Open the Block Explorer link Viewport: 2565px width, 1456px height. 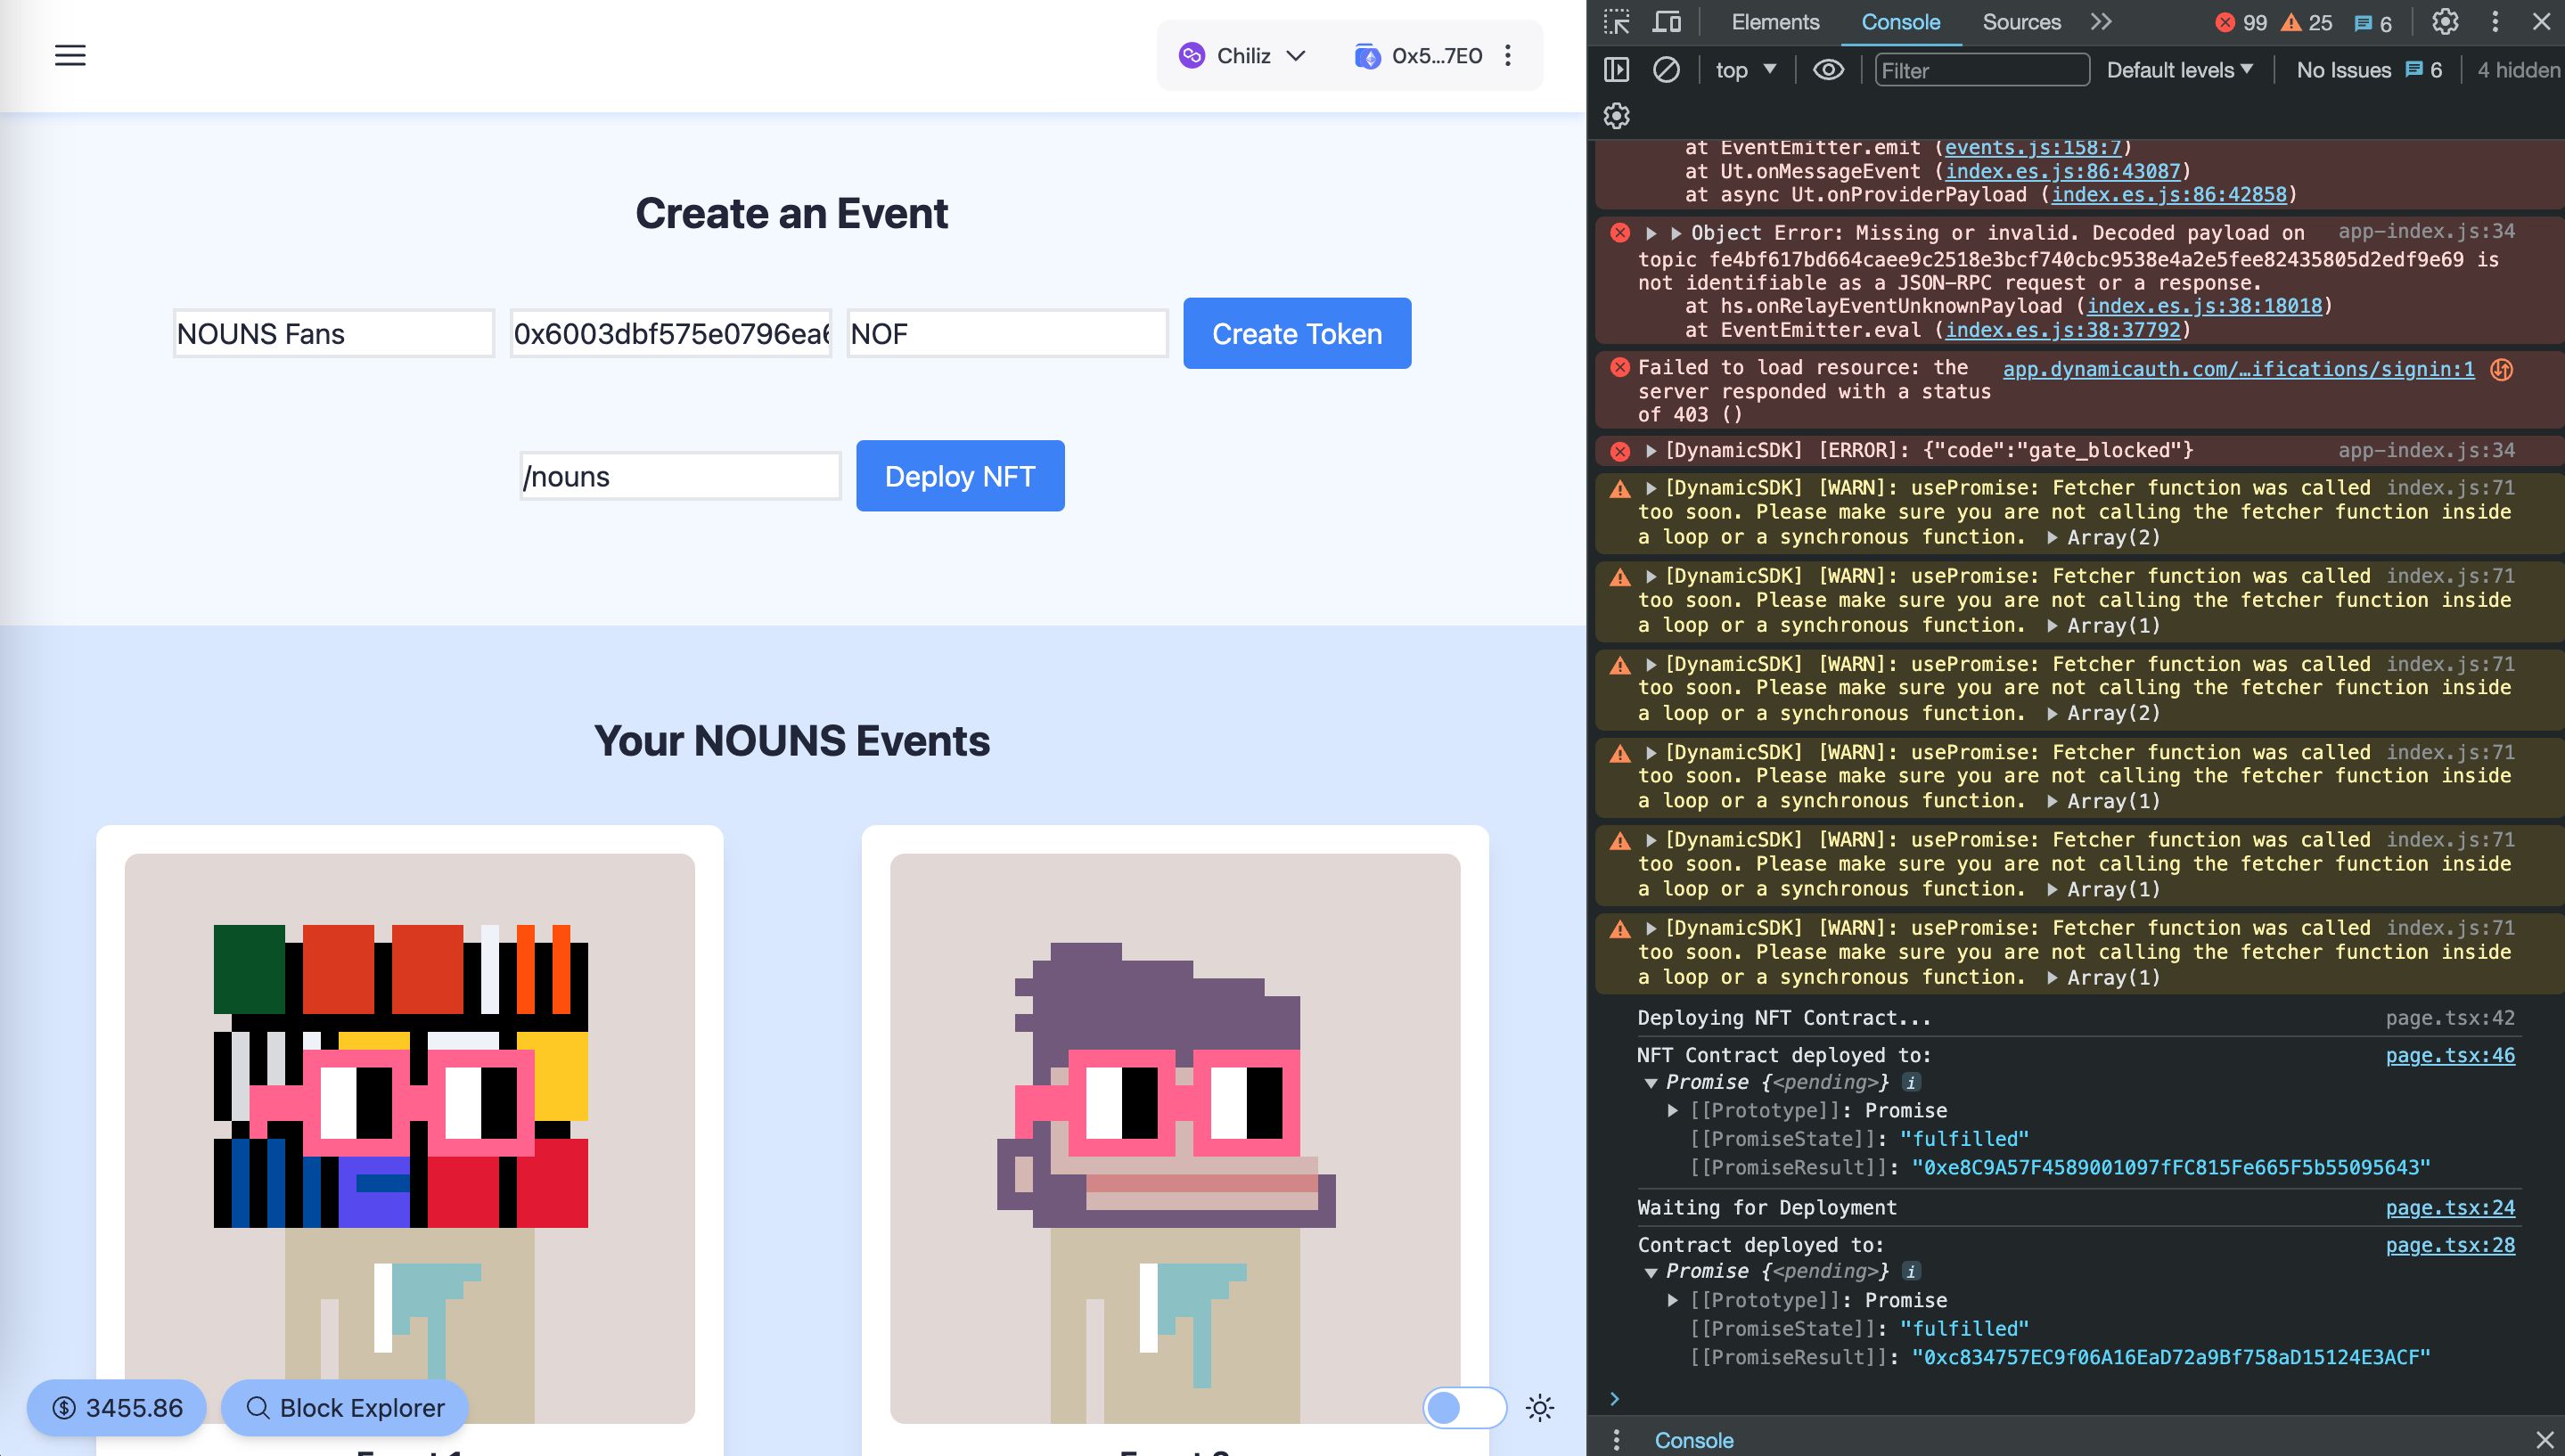tap(345, 1408)
